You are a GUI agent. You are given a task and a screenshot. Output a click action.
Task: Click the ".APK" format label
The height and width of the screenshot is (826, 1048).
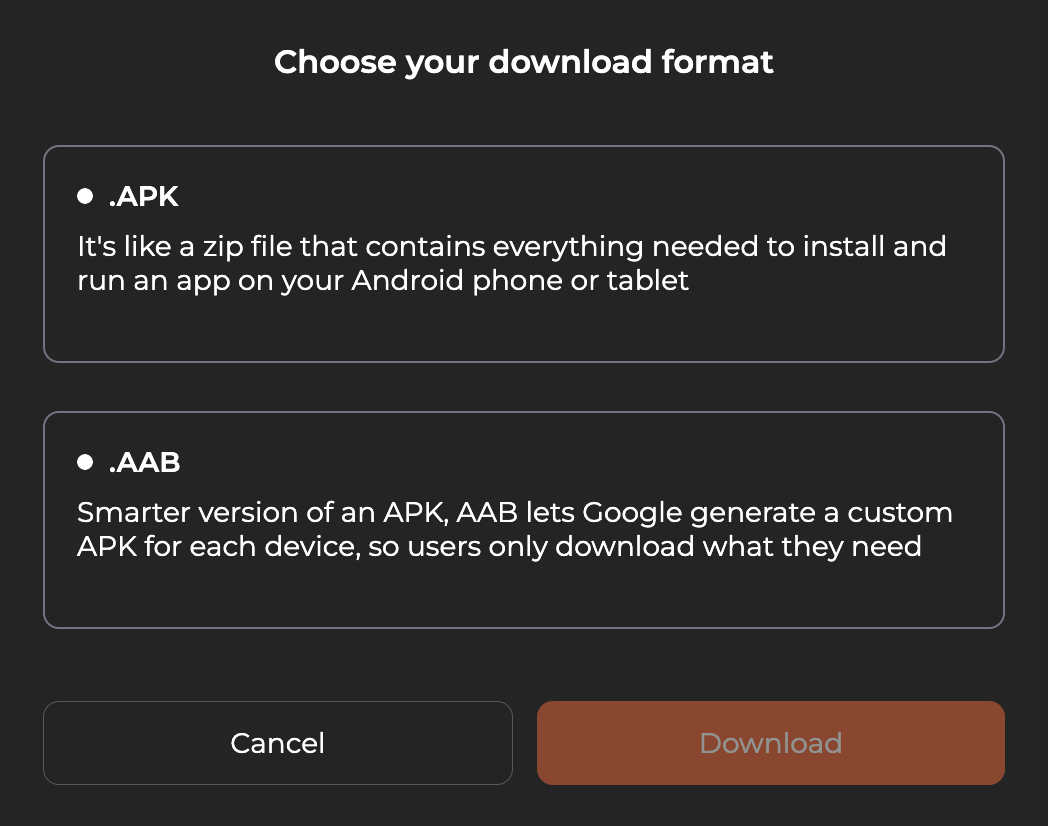pos(143,196)
